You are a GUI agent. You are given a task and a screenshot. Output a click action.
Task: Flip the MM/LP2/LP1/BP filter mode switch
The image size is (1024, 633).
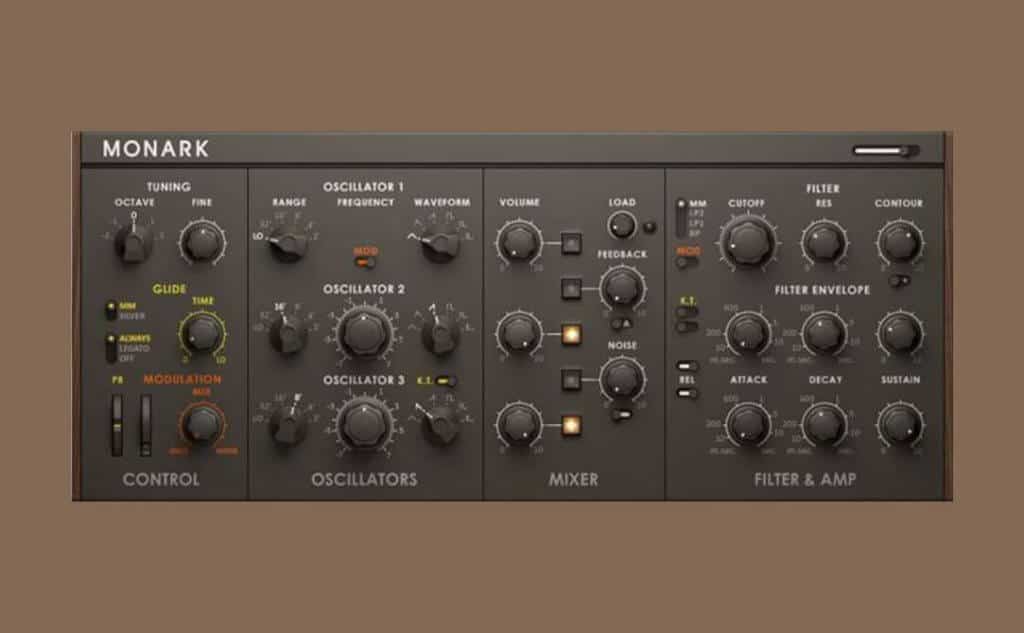pos(680,219)
